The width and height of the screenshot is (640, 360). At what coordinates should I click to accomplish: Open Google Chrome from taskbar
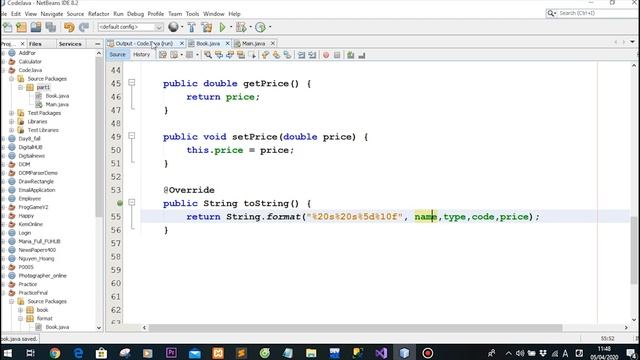click(x=54, y=353)
